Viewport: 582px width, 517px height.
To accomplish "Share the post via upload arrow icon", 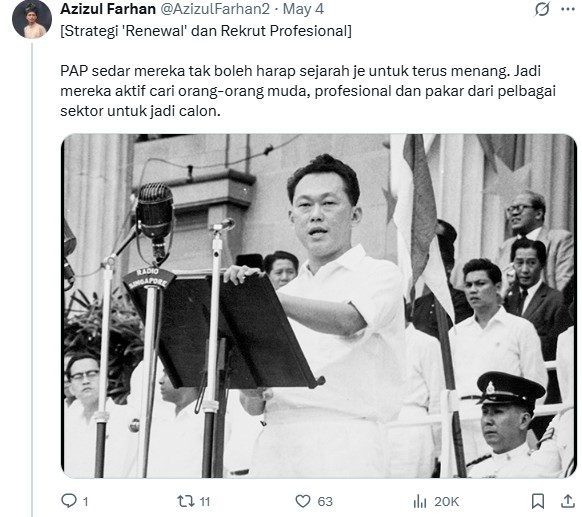I will [x=568, y=501].
